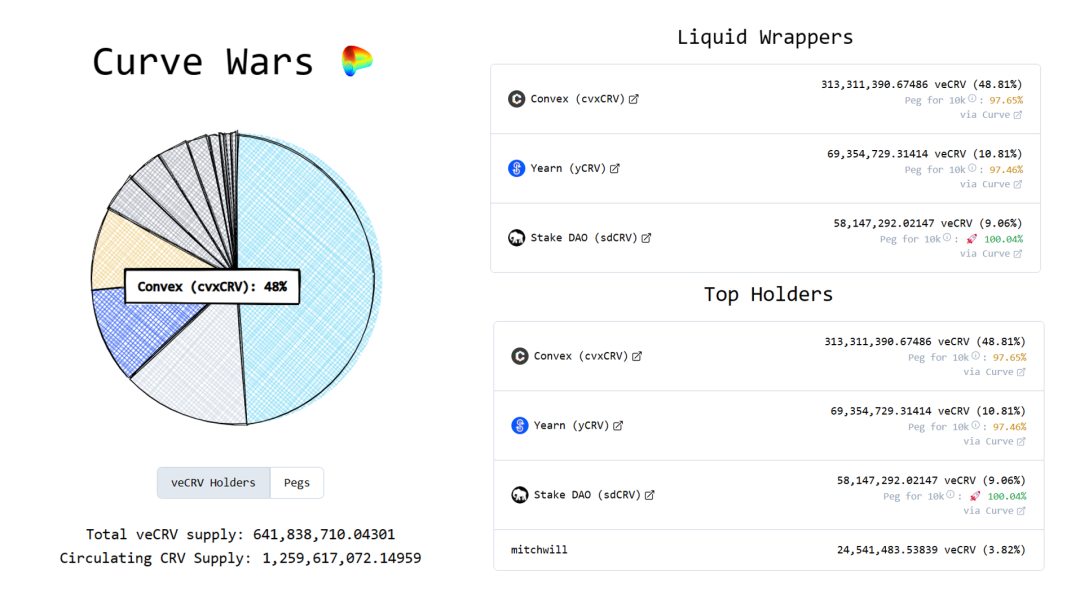The image size is (1080, 595).
Task: Switch the chart to Pegs view
Action: tap(297, 482)
